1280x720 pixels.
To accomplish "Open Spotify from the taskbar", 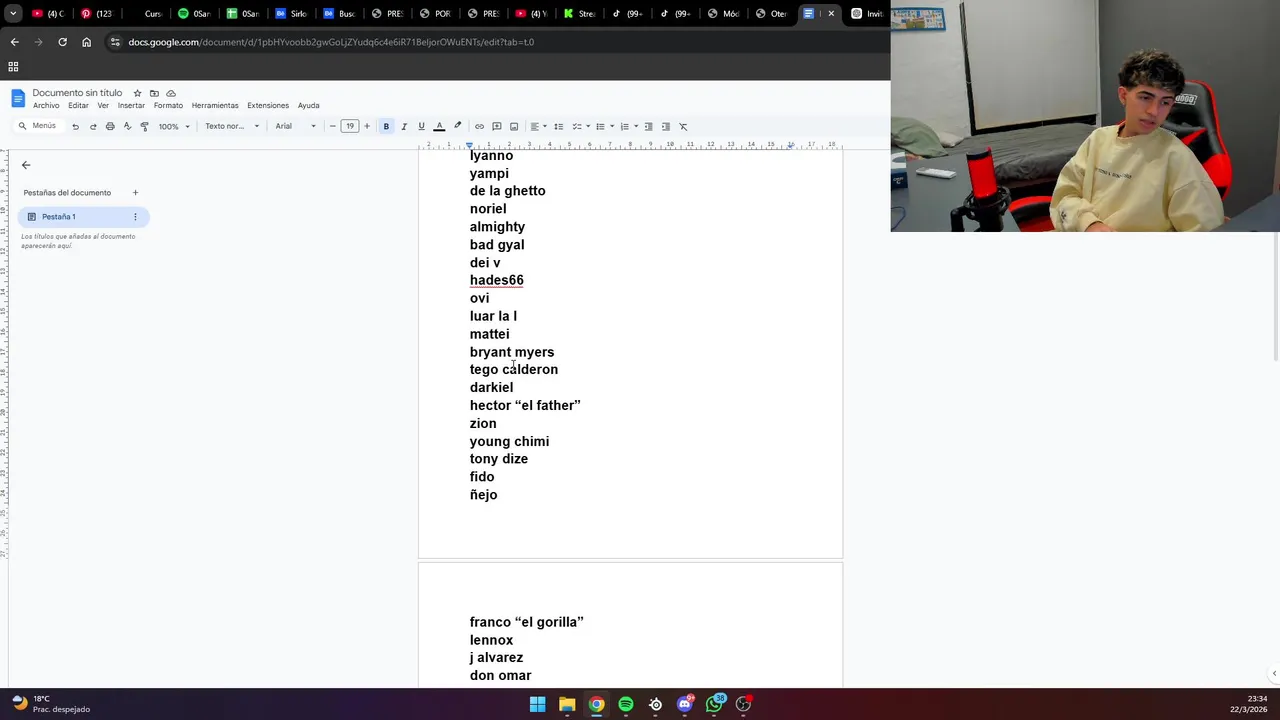I will [x=626, y=704].
